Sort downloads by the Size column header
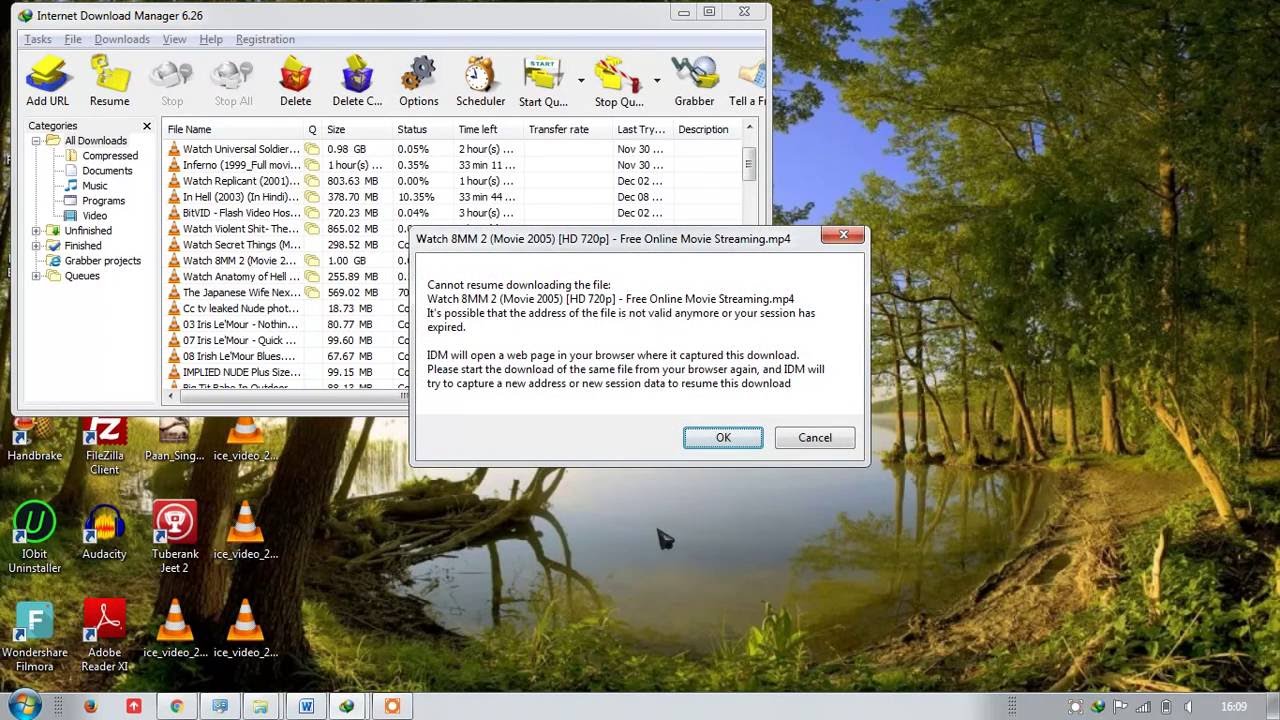The height and width of the screenshot is (720, 1280). [357, 129]
